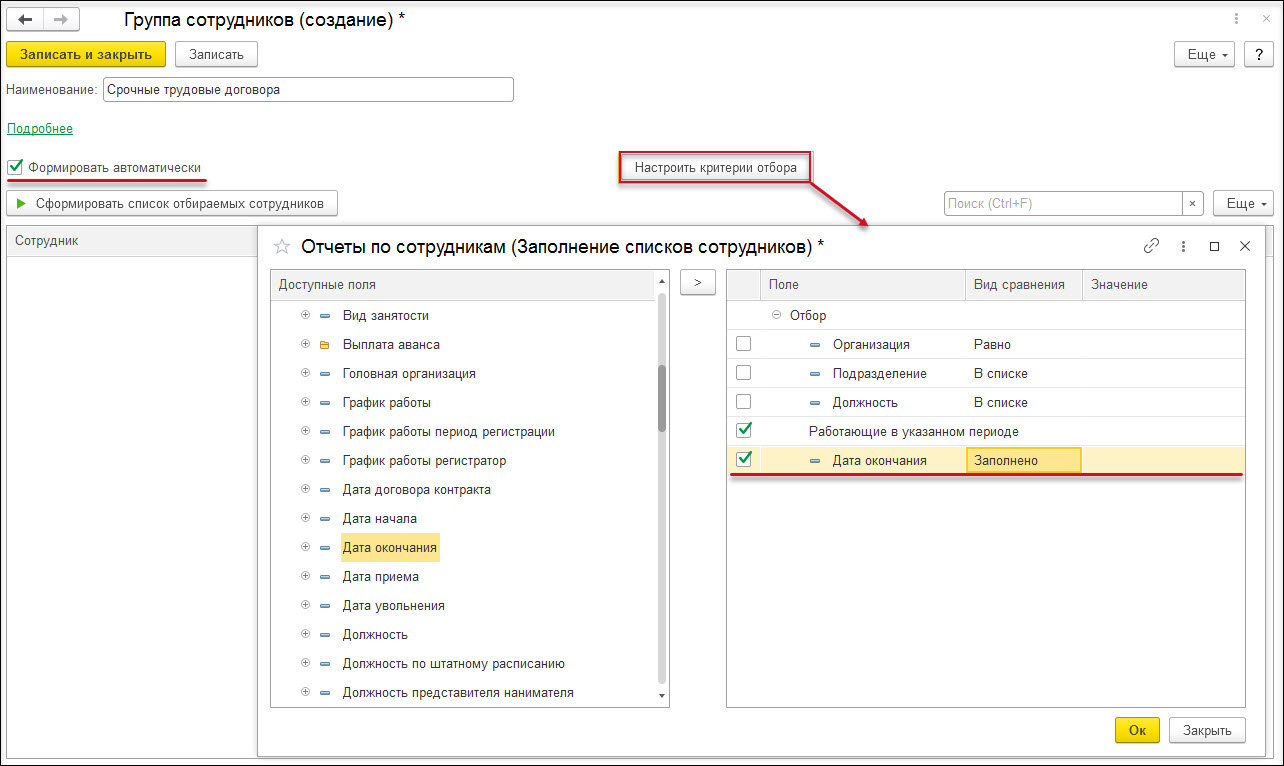The height and width of the screenshot is (766, 1284).
Task: Copy link using the chain icon
Action: click(1152, 246)
